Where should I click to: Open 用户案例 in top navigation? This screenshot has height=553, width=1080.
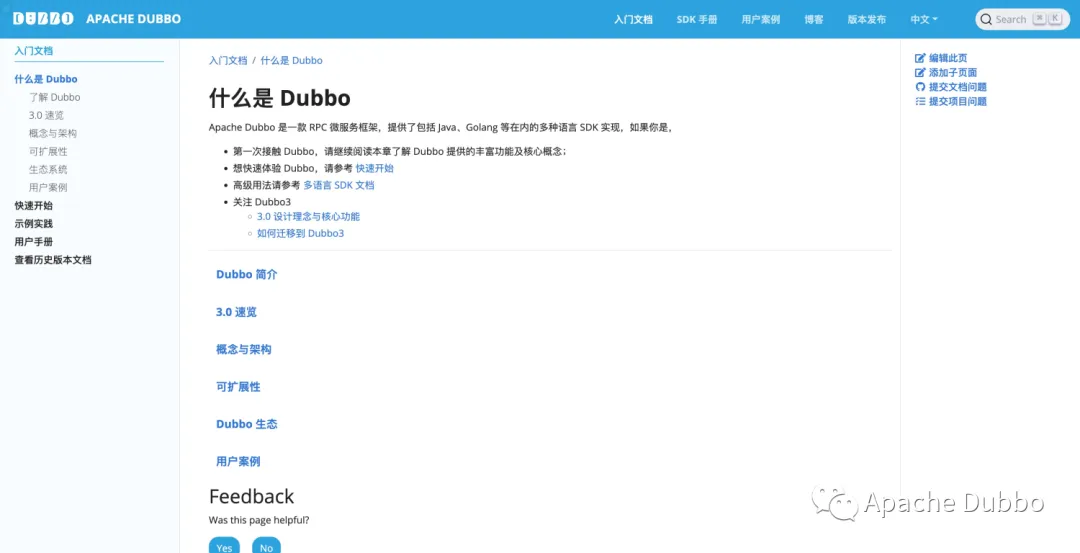point(760,19)
